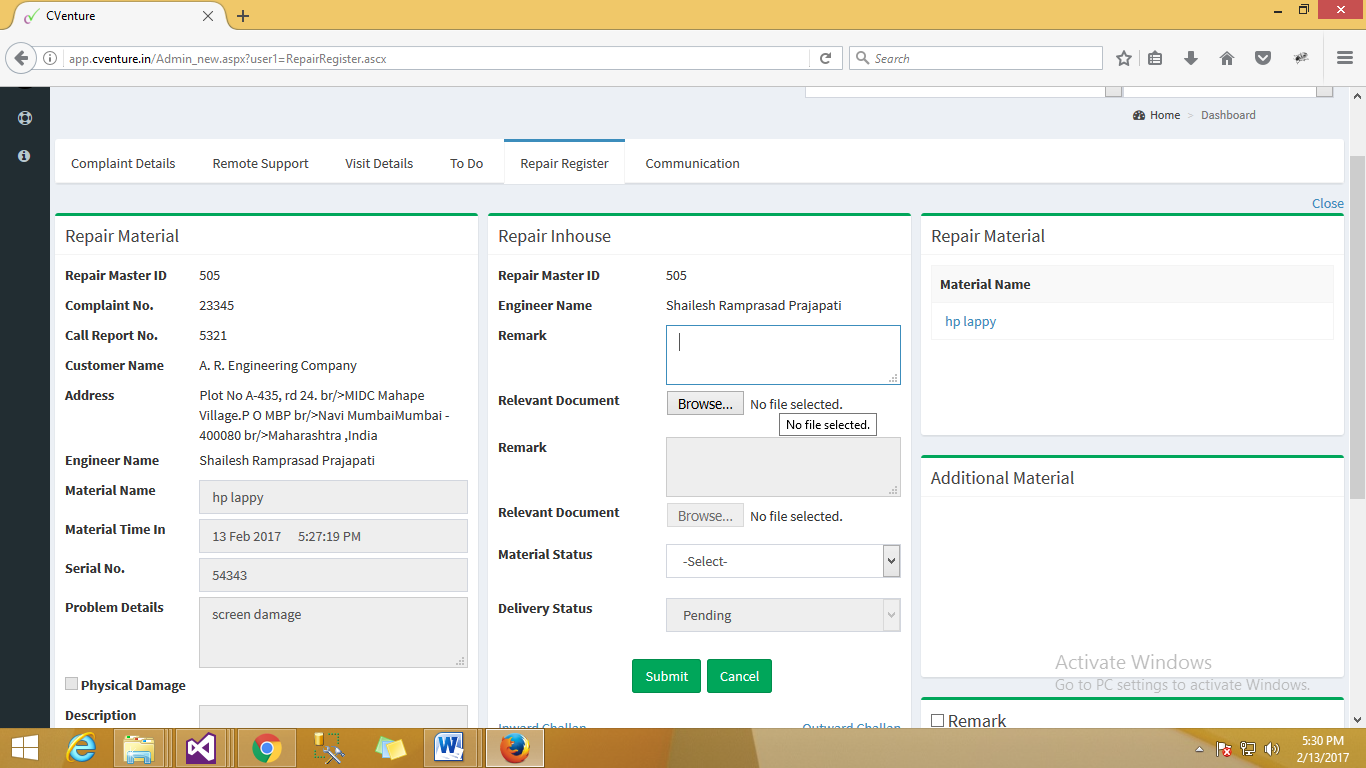Open Sticky Notes from the taskbar
Image resolution: width=1366 pixels, height=768 pixels.
point(390,748)
